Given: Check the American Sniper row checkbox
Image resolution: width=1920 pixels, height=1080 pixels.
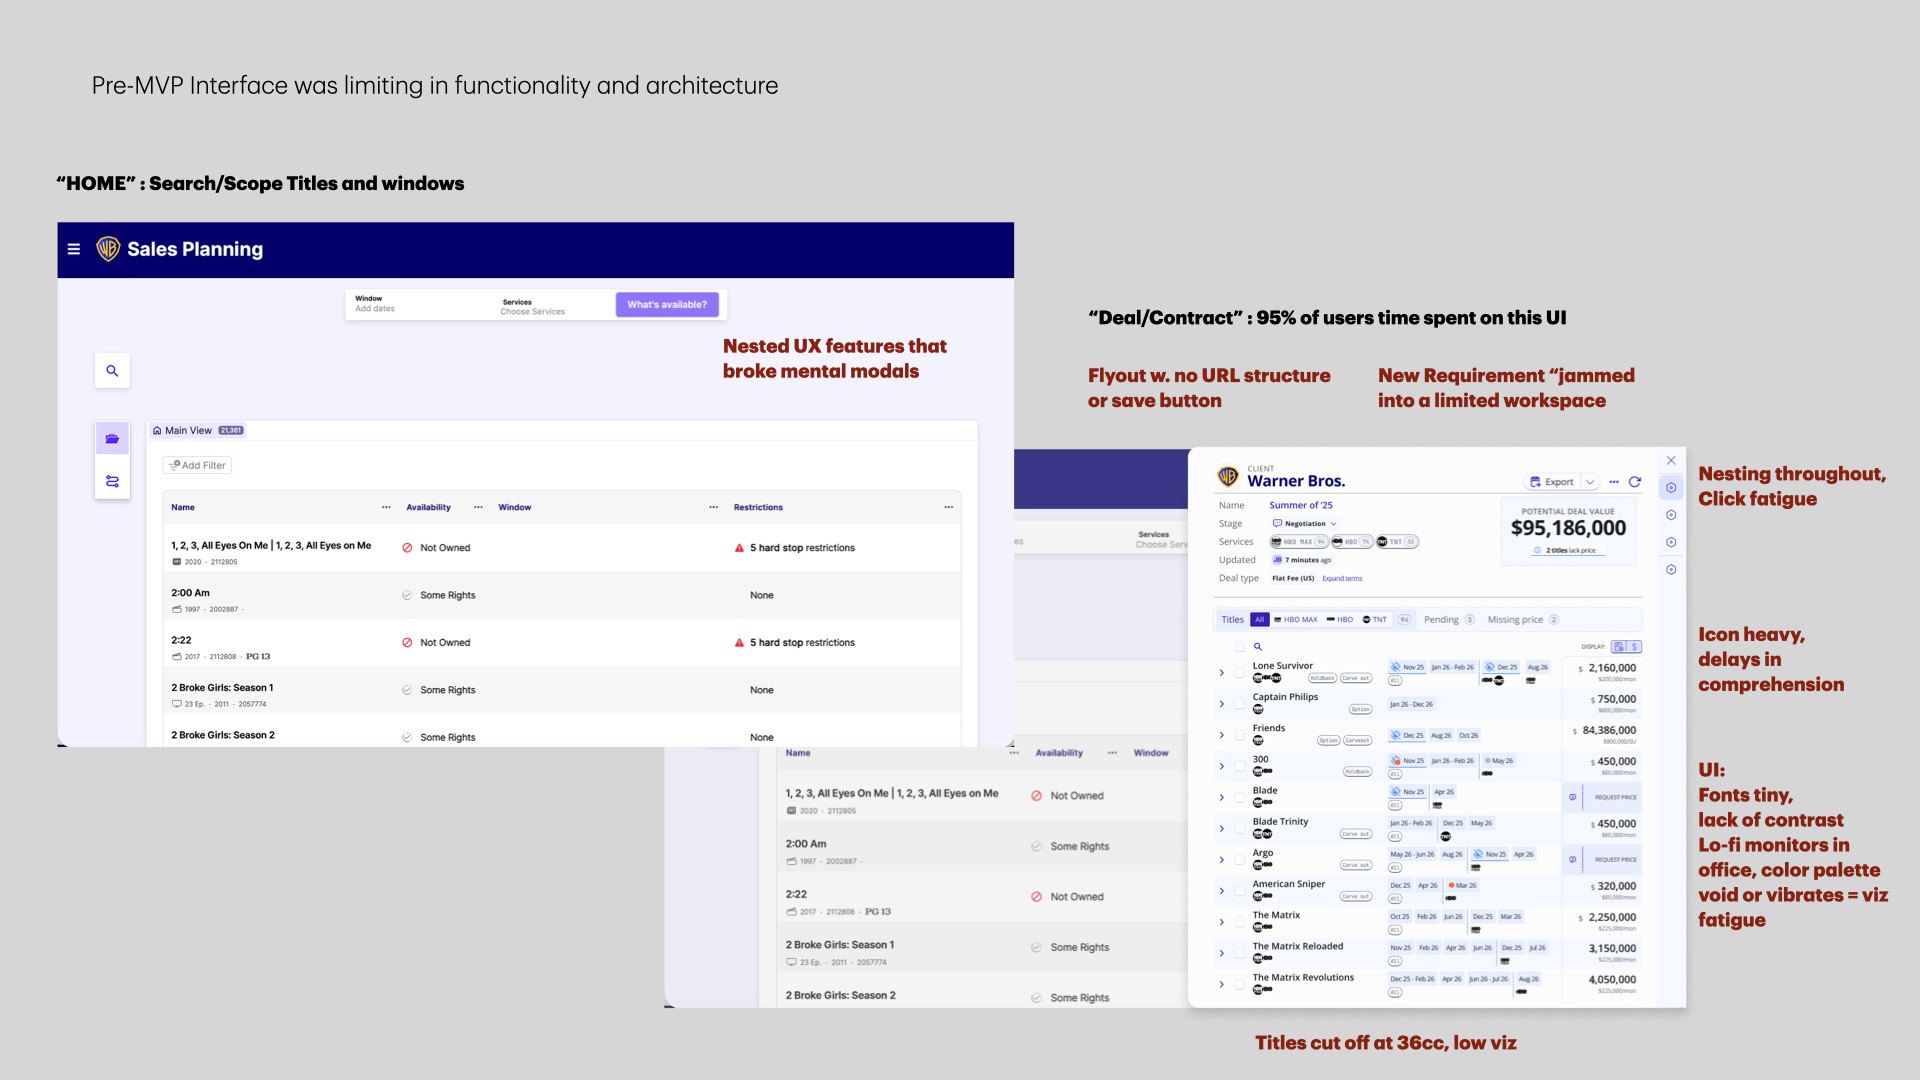Looking at the screenshot, I should (1240, 891).
